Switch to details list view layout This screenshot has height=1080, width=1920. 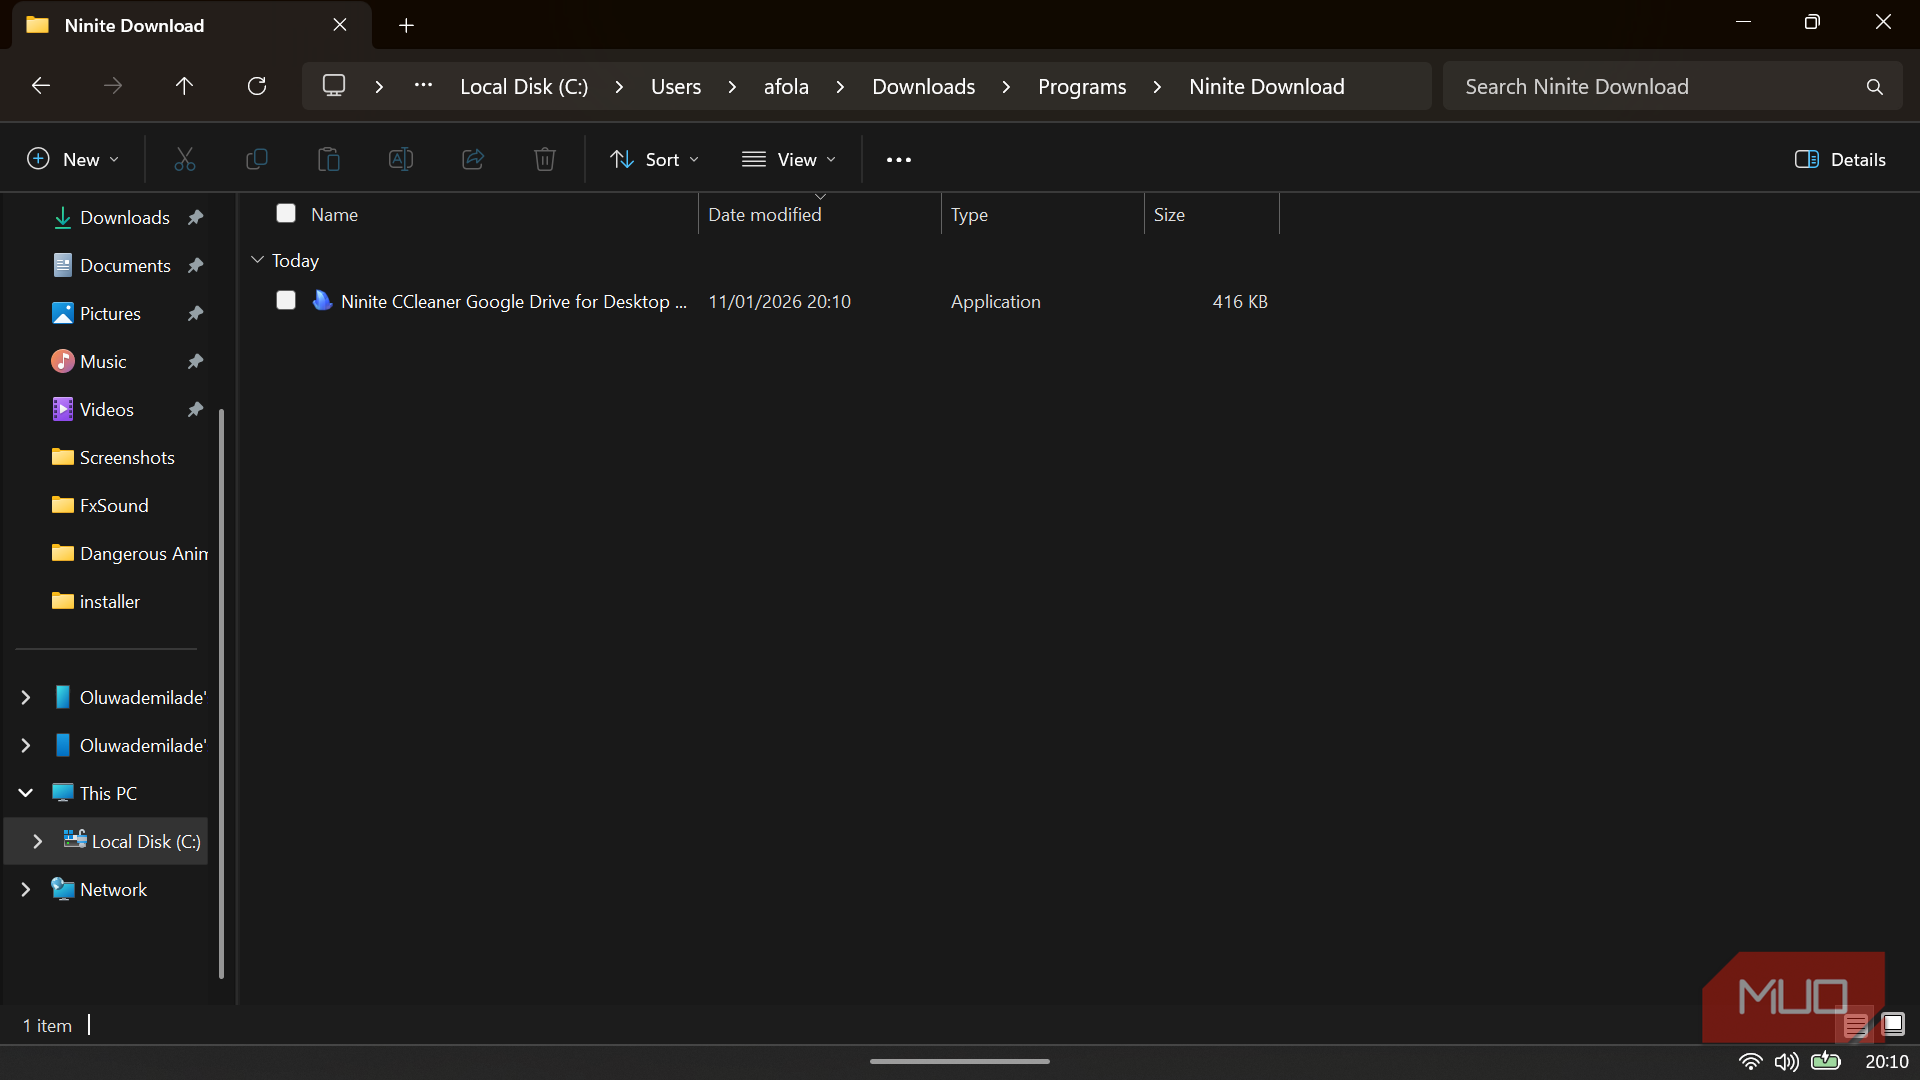tap(1856, 1025)
